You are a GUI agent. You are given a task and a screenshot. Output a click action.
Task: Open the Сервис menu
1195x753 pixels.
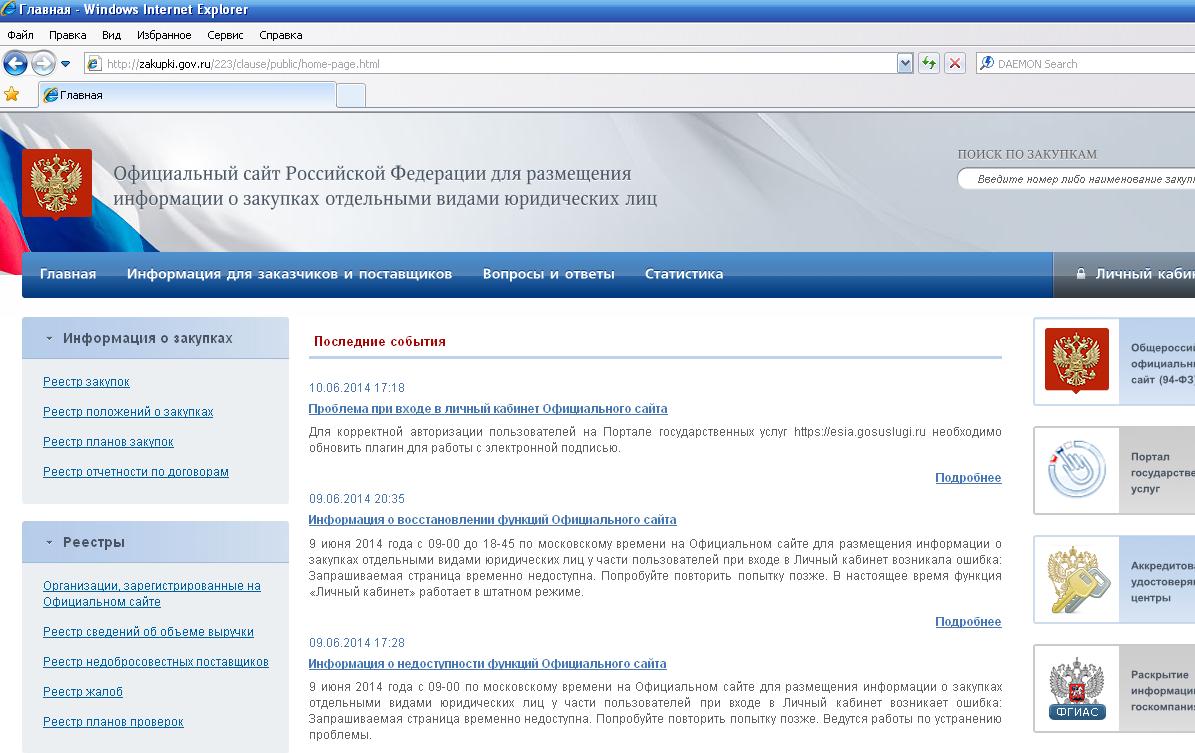click(x=225, y=35)
